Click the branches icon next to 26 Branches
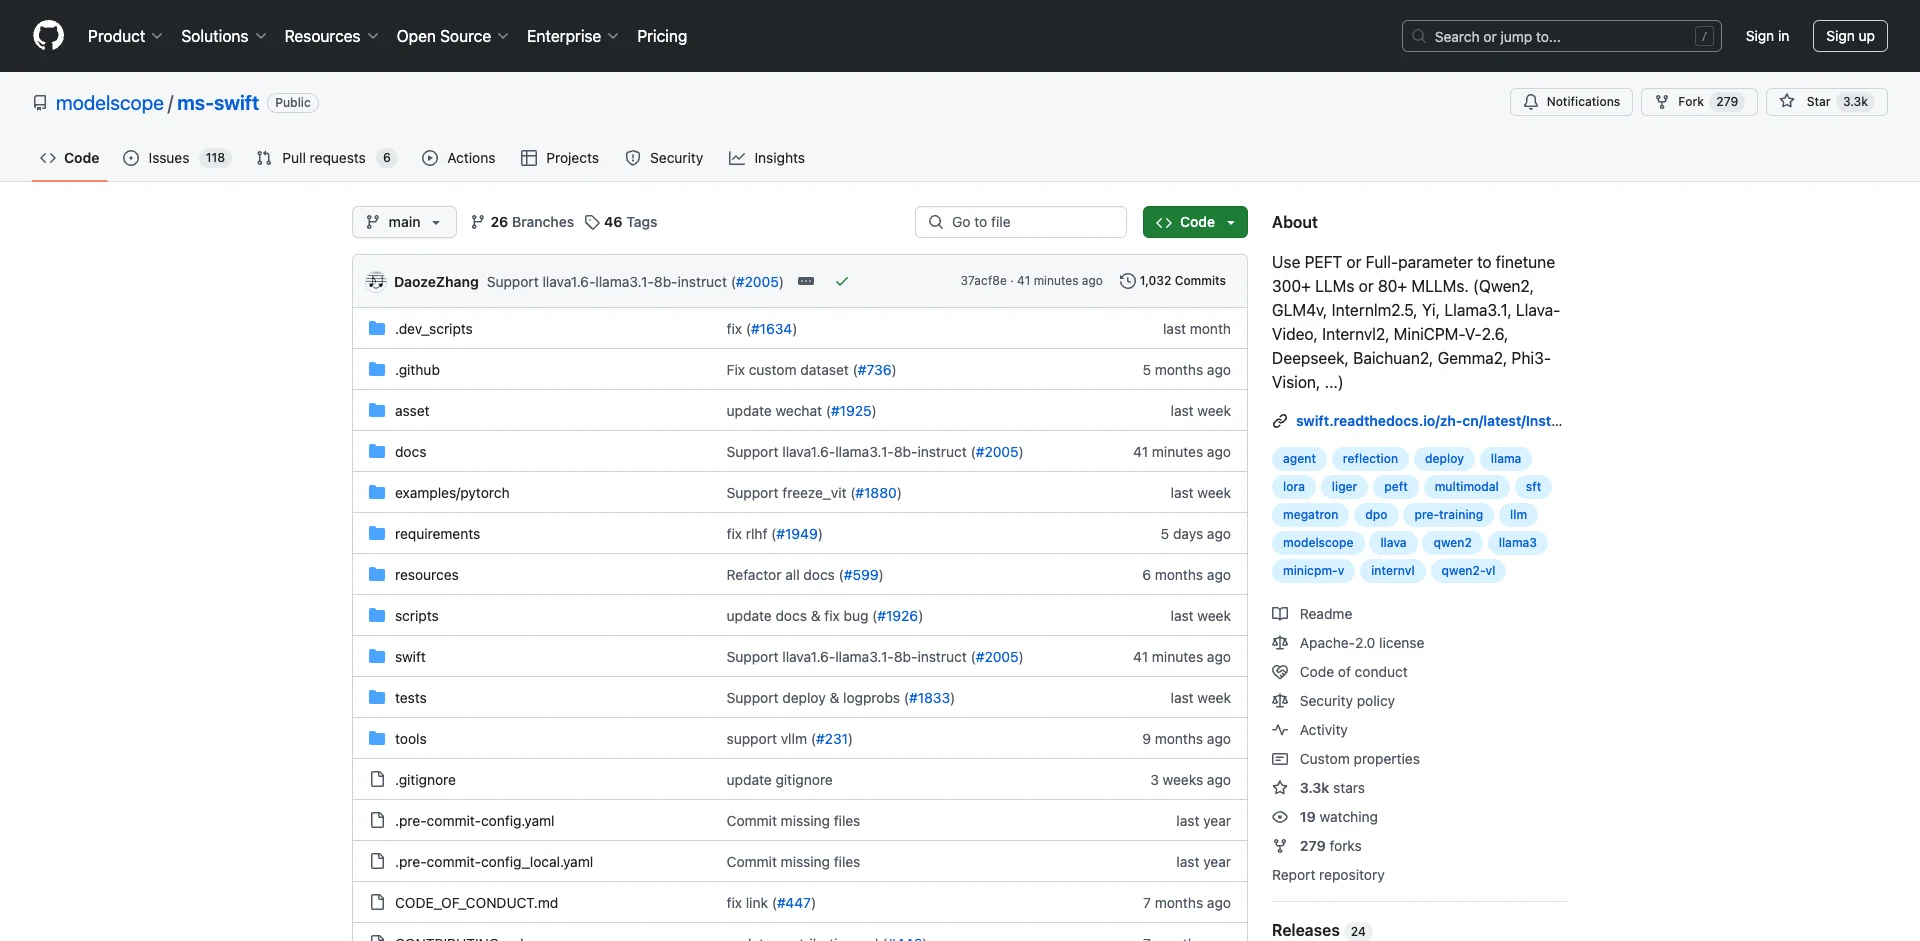The image size is (1920, 941). coord(478,222)
